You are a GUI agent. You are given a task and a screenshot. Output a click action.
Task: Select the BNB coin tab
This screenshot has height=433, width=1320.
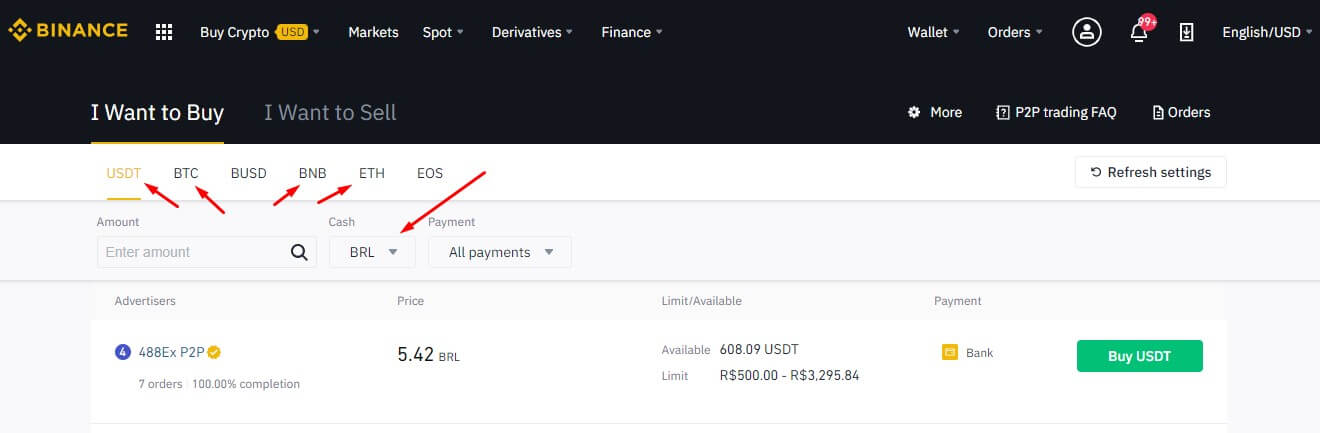313,173
